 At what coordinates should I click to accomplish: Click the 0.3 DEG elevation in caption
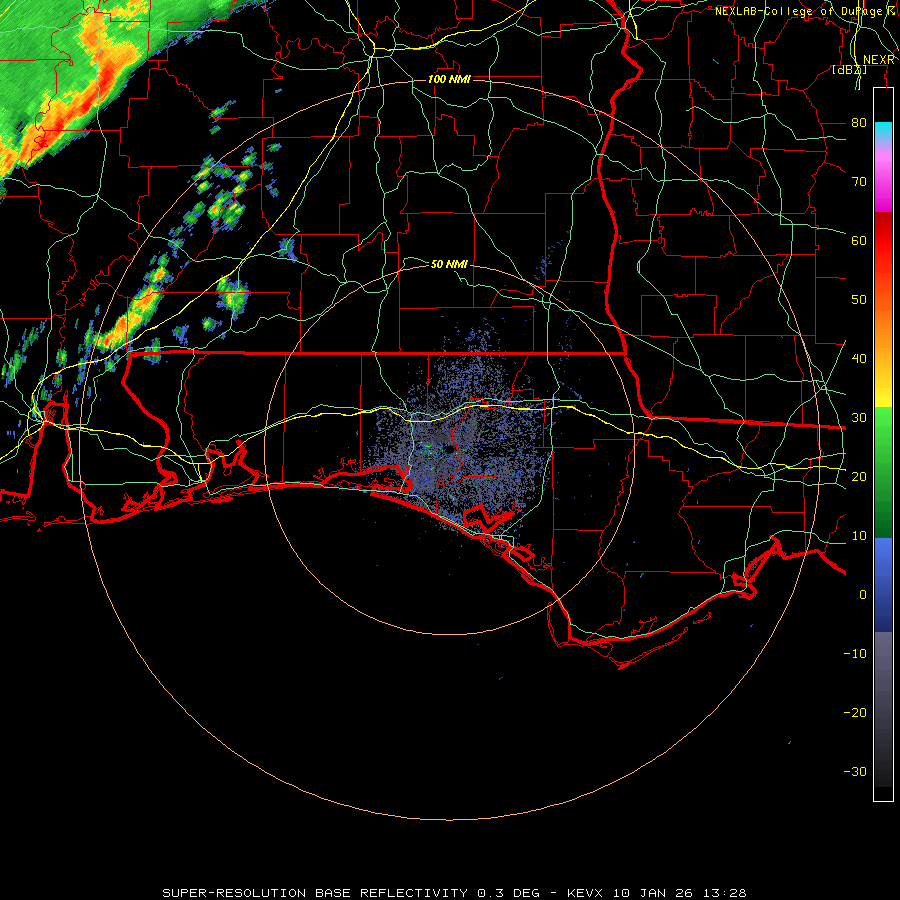click(x=509, y=893)
